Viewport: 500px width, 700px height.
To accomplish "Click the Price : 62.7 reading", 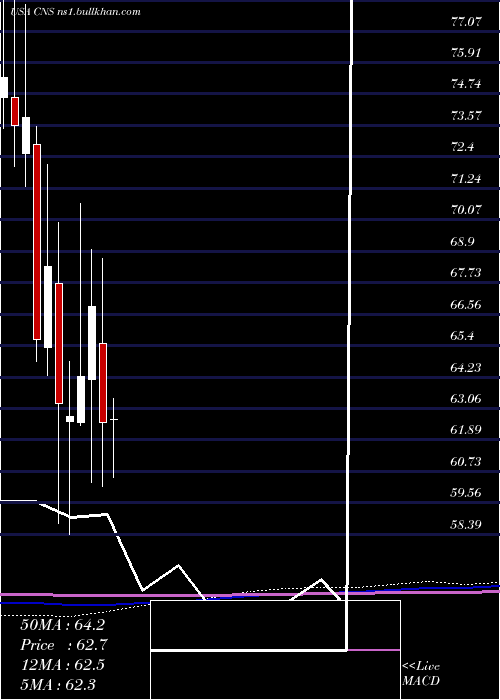I will pos(64,645).
